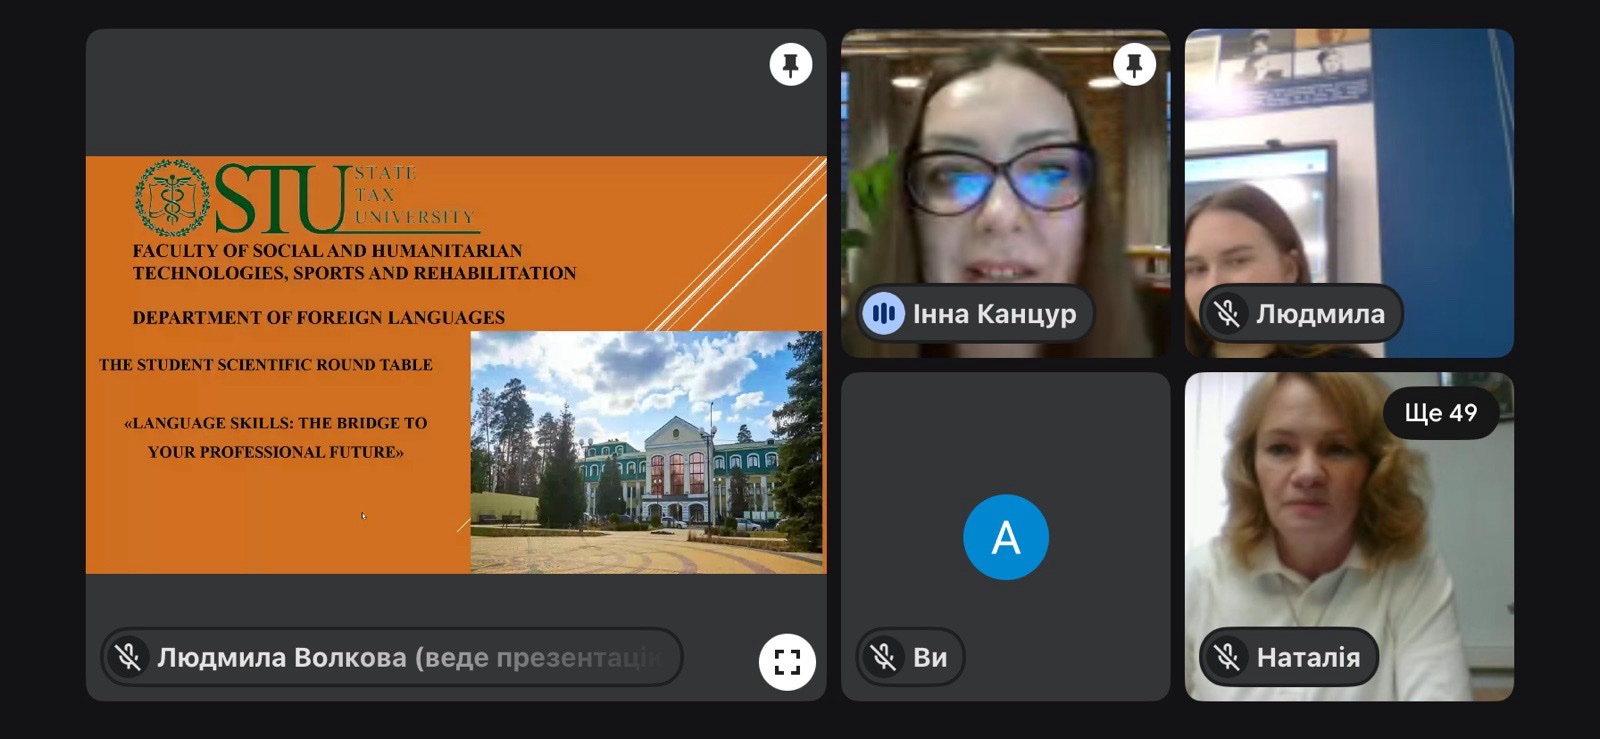
Task: Click the campus building photo on the slide
Action: point(646,451)
